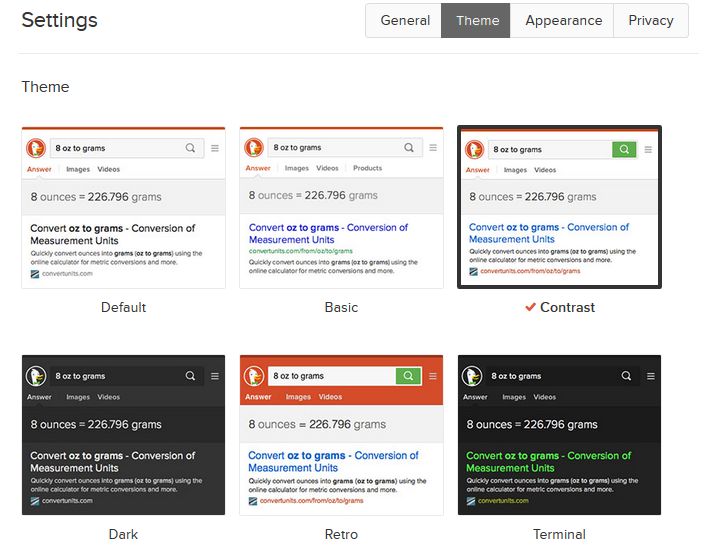Click the Terminal theme label
The height and width of the screenshot is (543, 709).
coord(559,534)
